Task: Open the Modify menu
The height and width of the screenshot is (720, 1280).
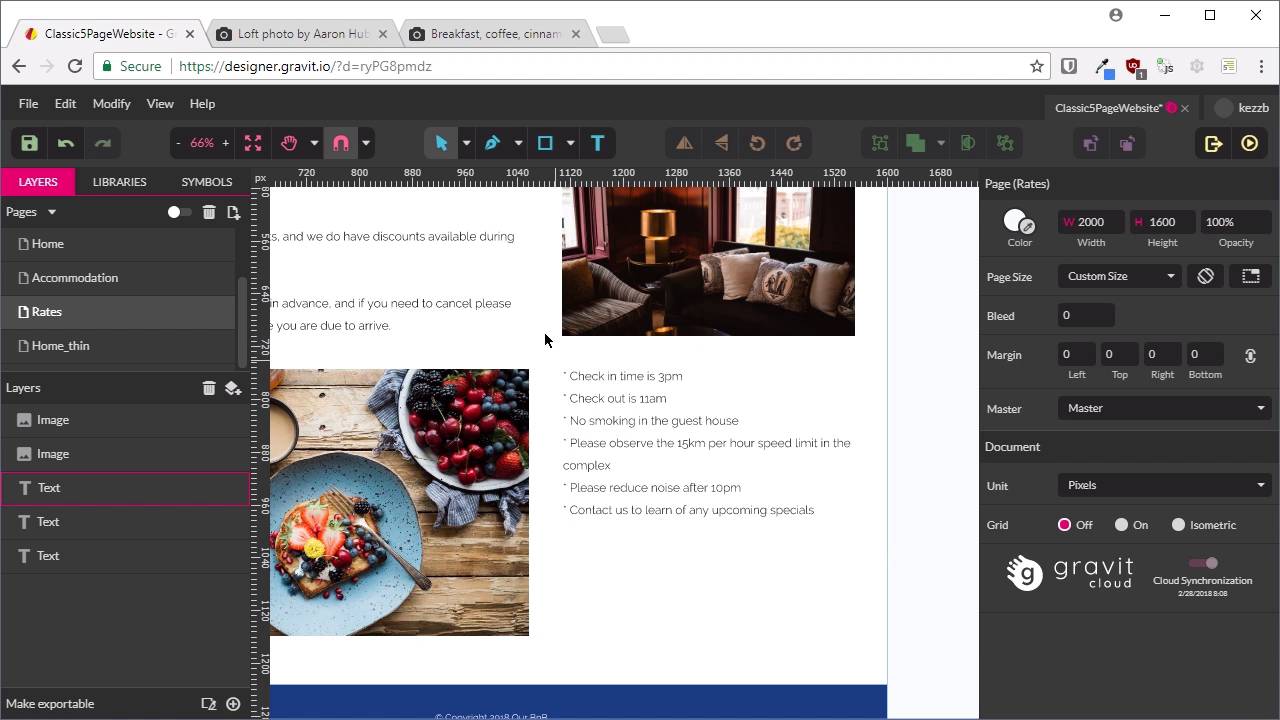Action: pyautogui.click(x=111, y=104)
